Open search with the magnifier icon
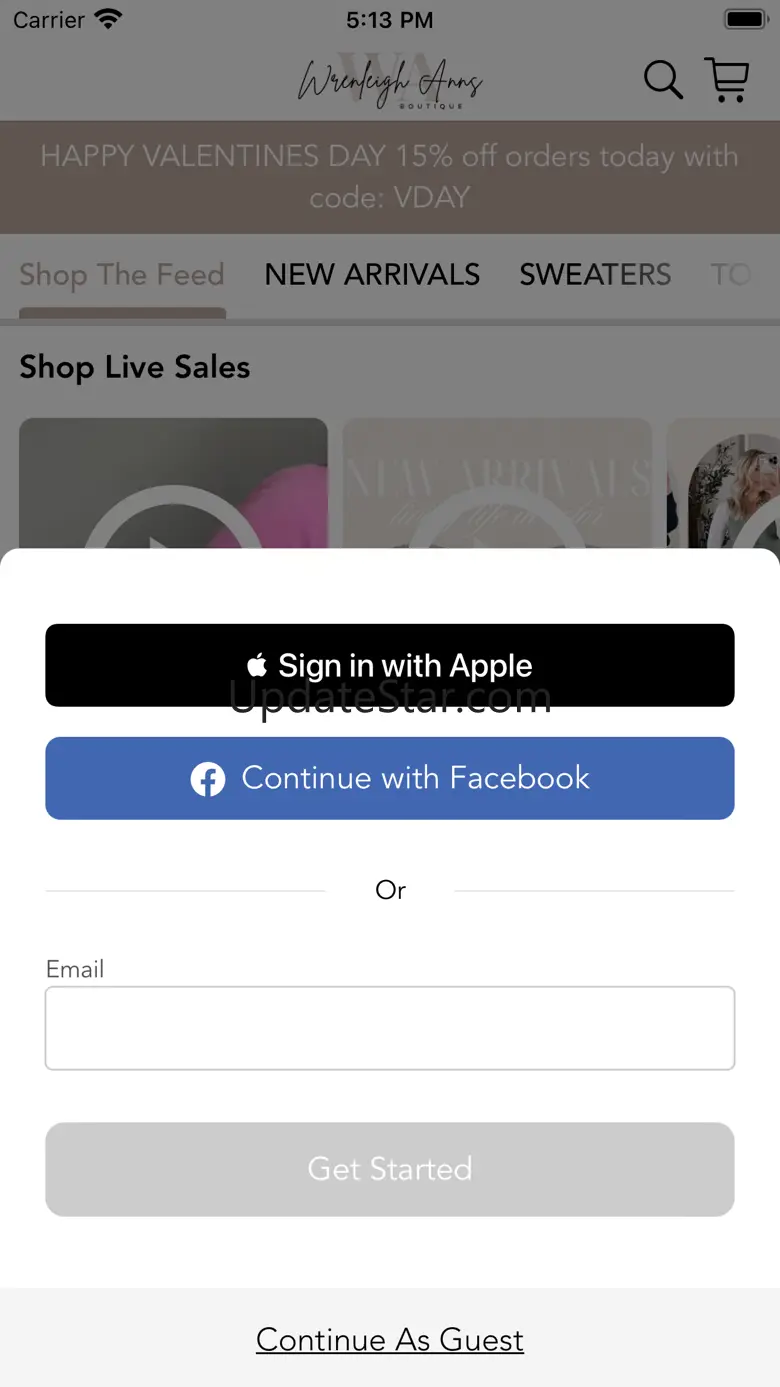 point(663,80)
